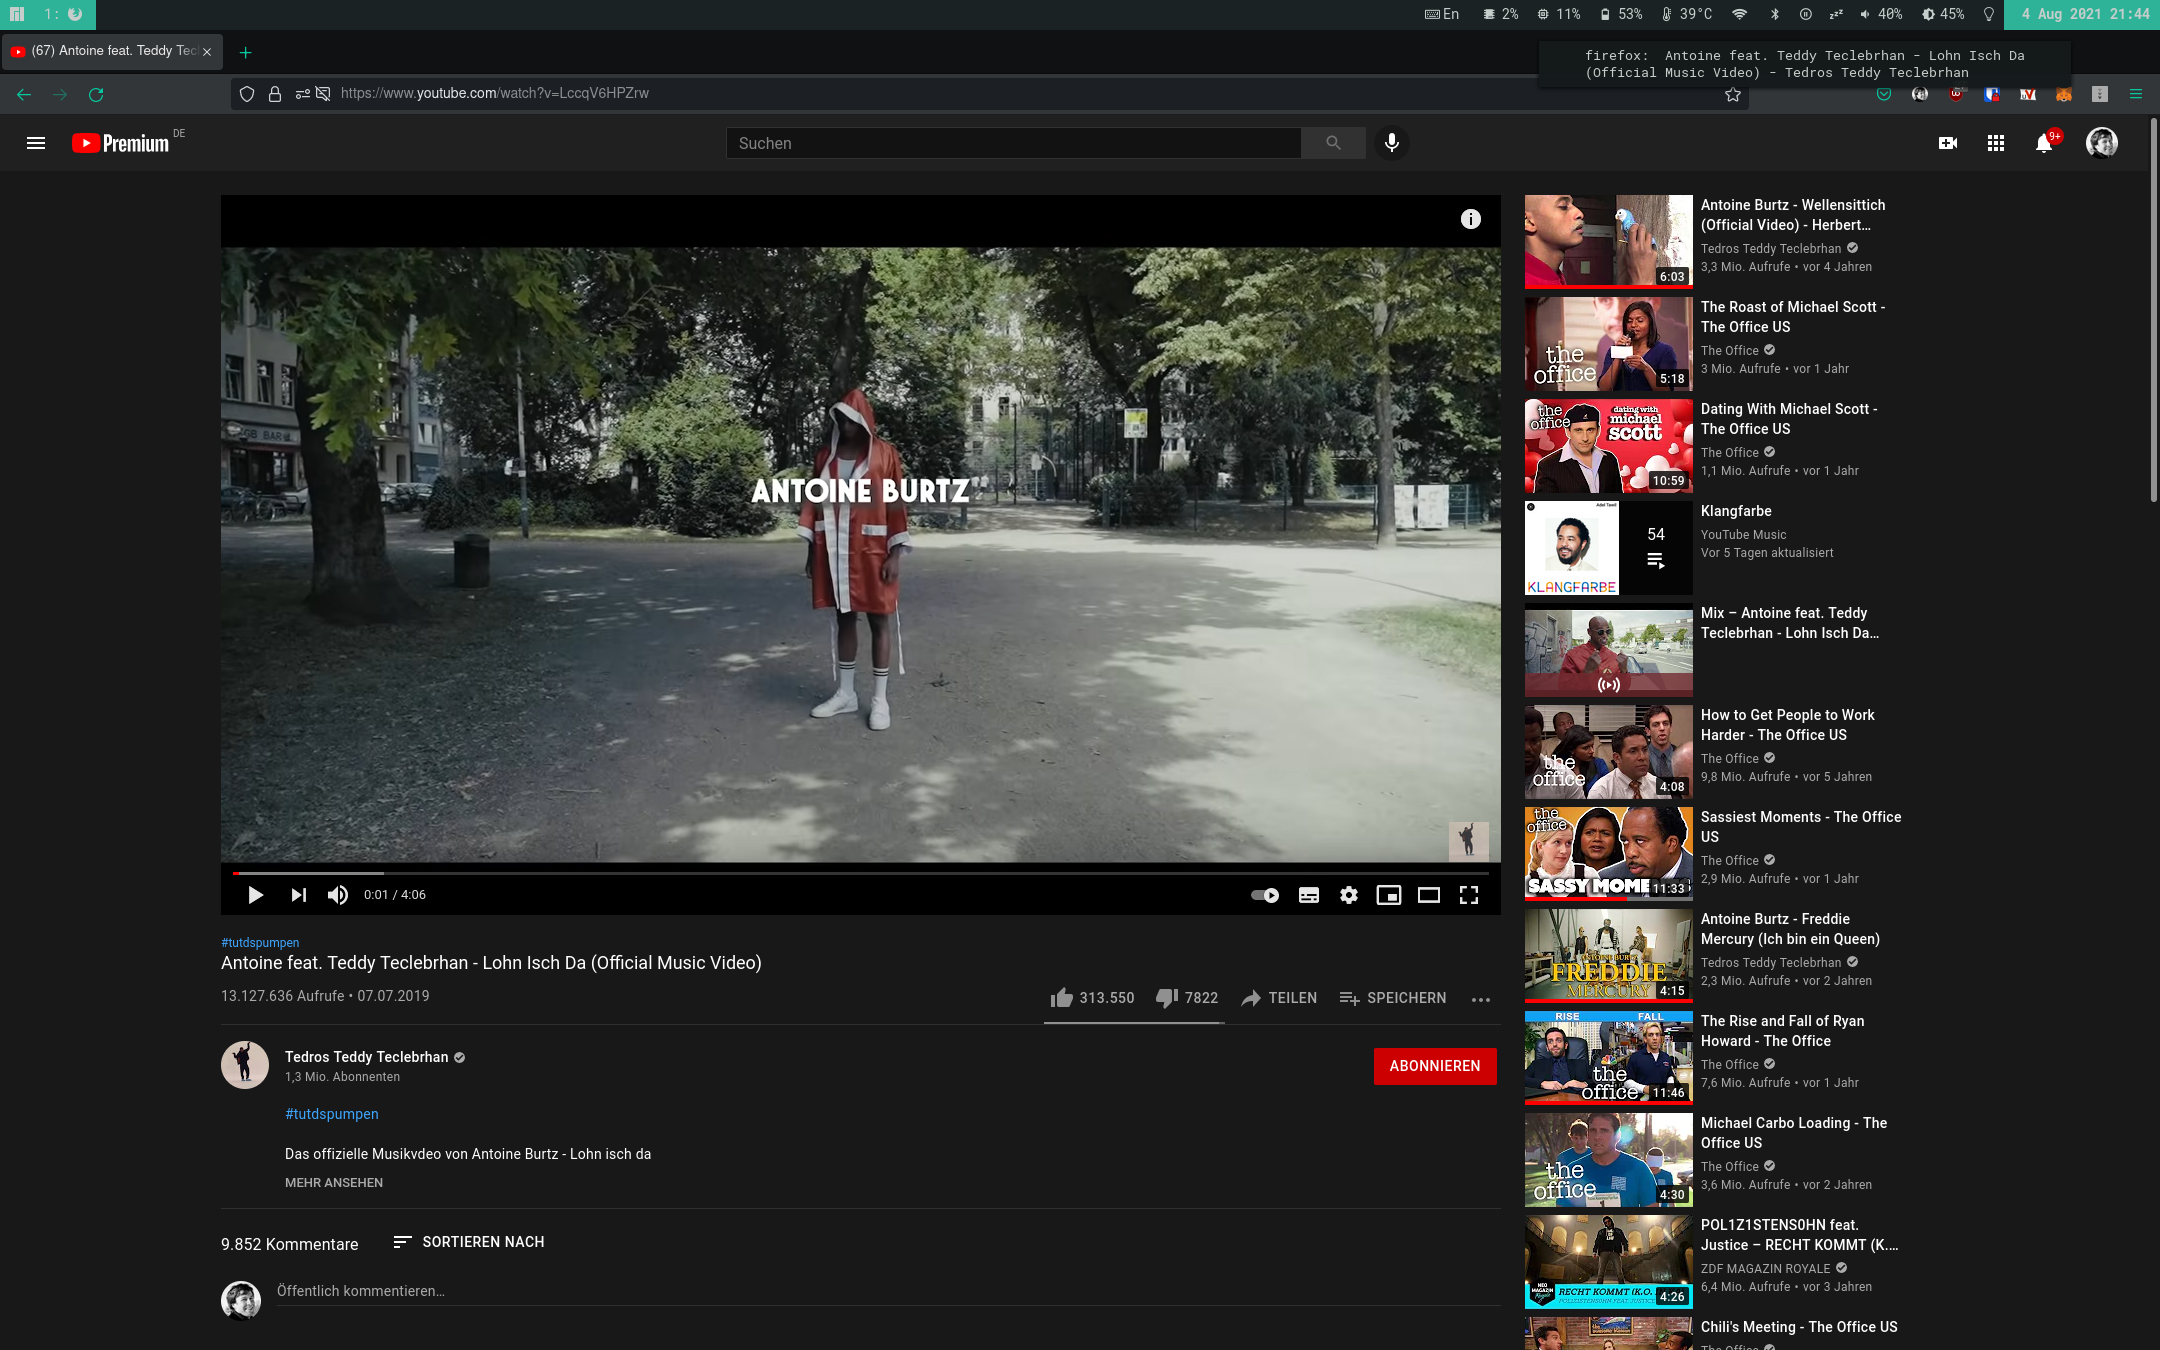
Task: Focus the public comment field
Action: (887, 1291)
